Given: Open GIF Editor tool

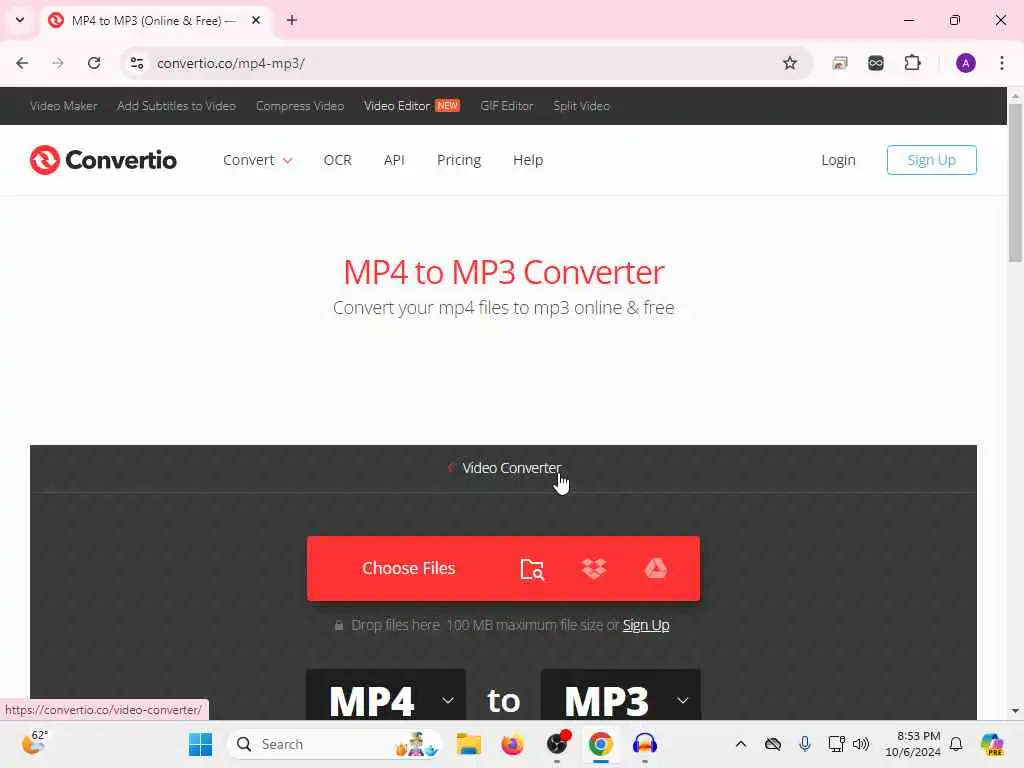Looking at the screenshot, I should [x=507, y=106].
